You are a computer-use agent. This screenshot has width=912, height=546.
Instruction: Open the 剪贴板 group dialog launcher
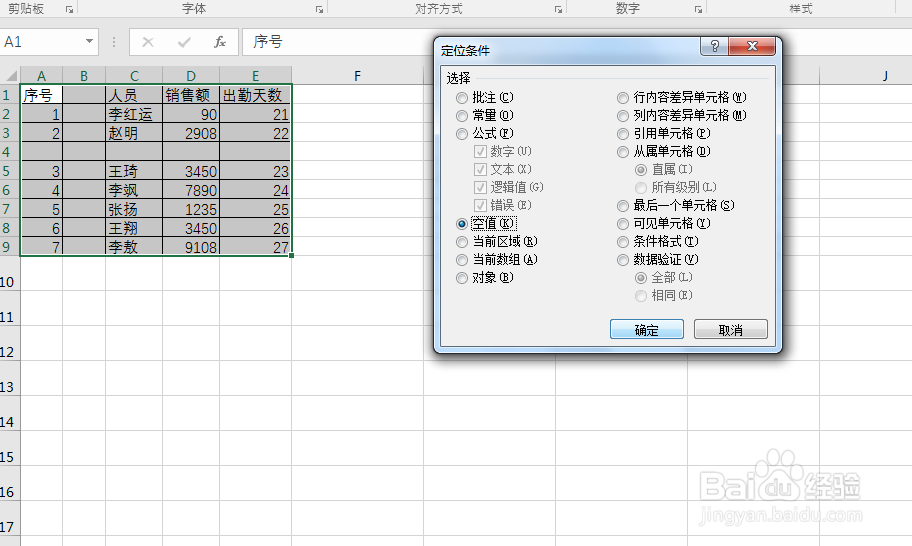coord(69,9)
